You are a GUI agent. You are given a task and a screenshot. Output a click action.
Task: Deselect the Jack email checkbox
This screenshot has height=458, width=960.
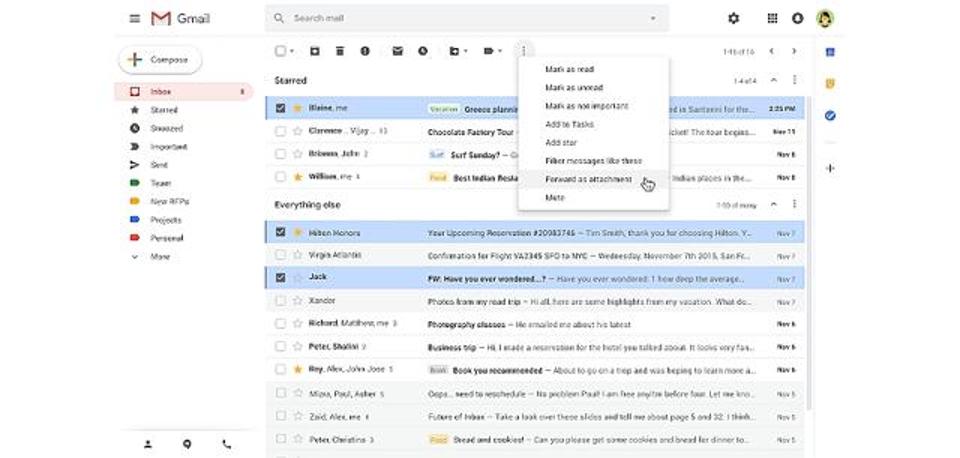pos(281,277)
